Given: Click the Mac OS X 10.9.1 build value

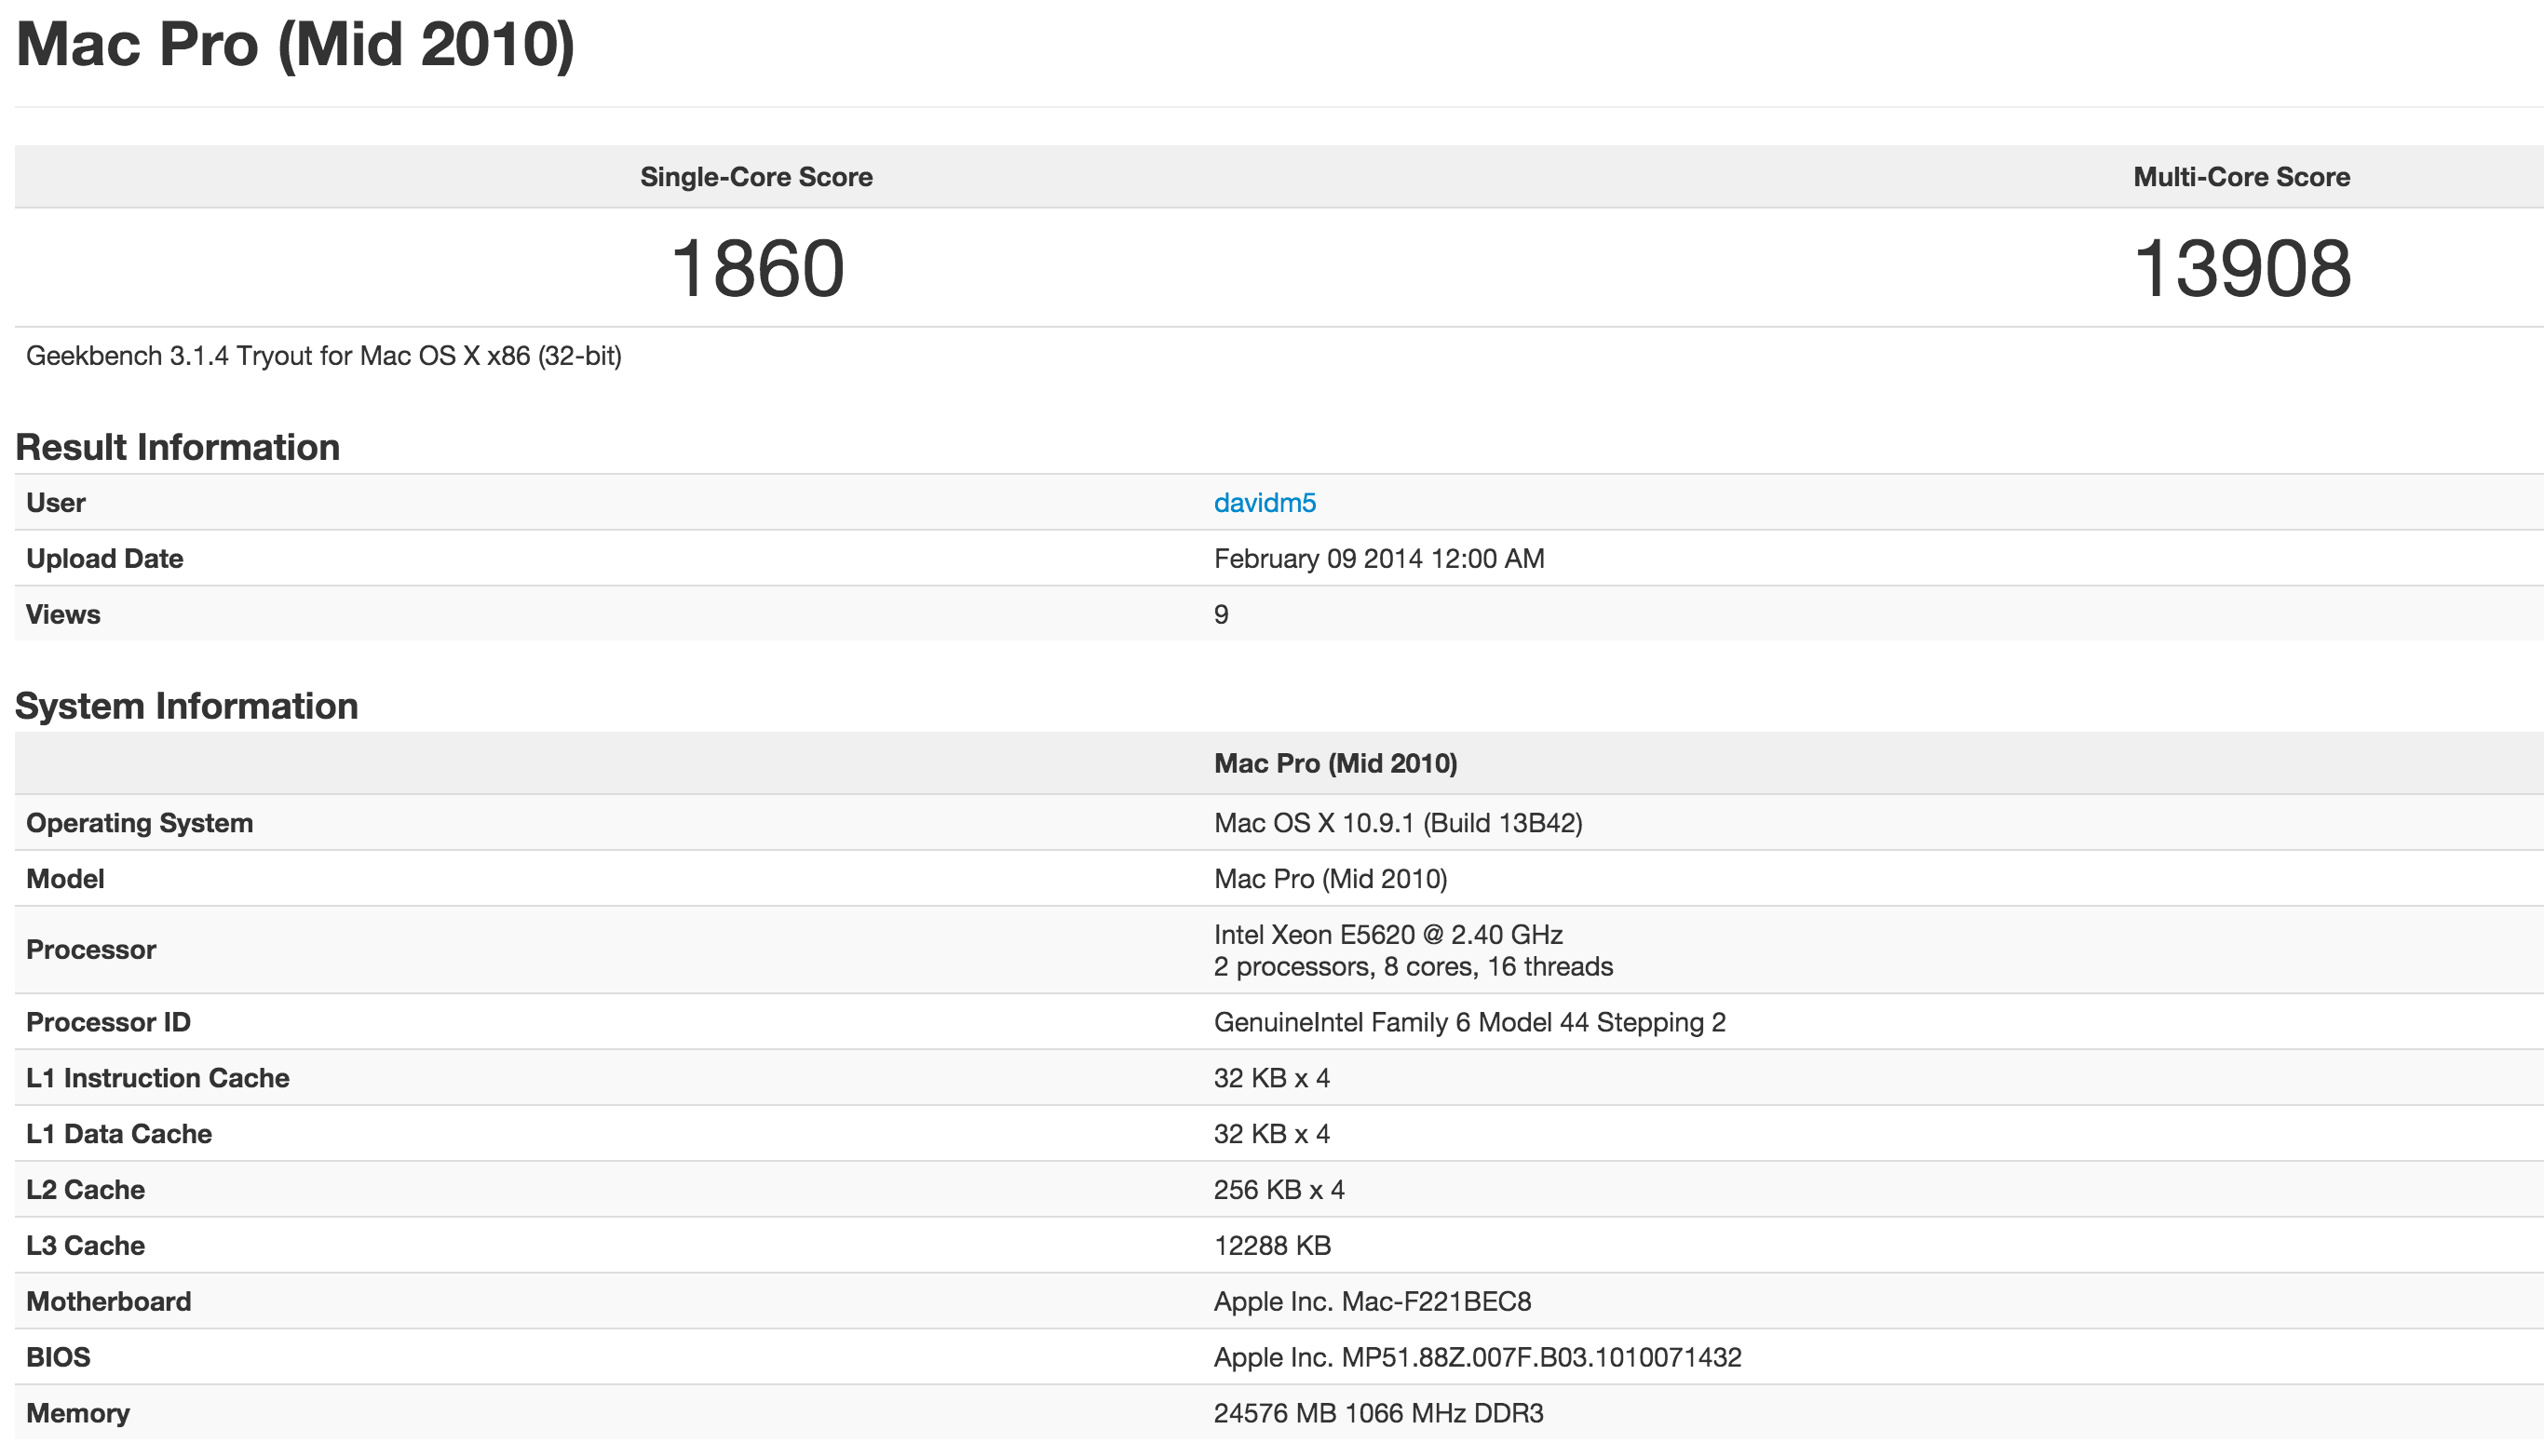Looking at the screenshot, I should 1397,823.
